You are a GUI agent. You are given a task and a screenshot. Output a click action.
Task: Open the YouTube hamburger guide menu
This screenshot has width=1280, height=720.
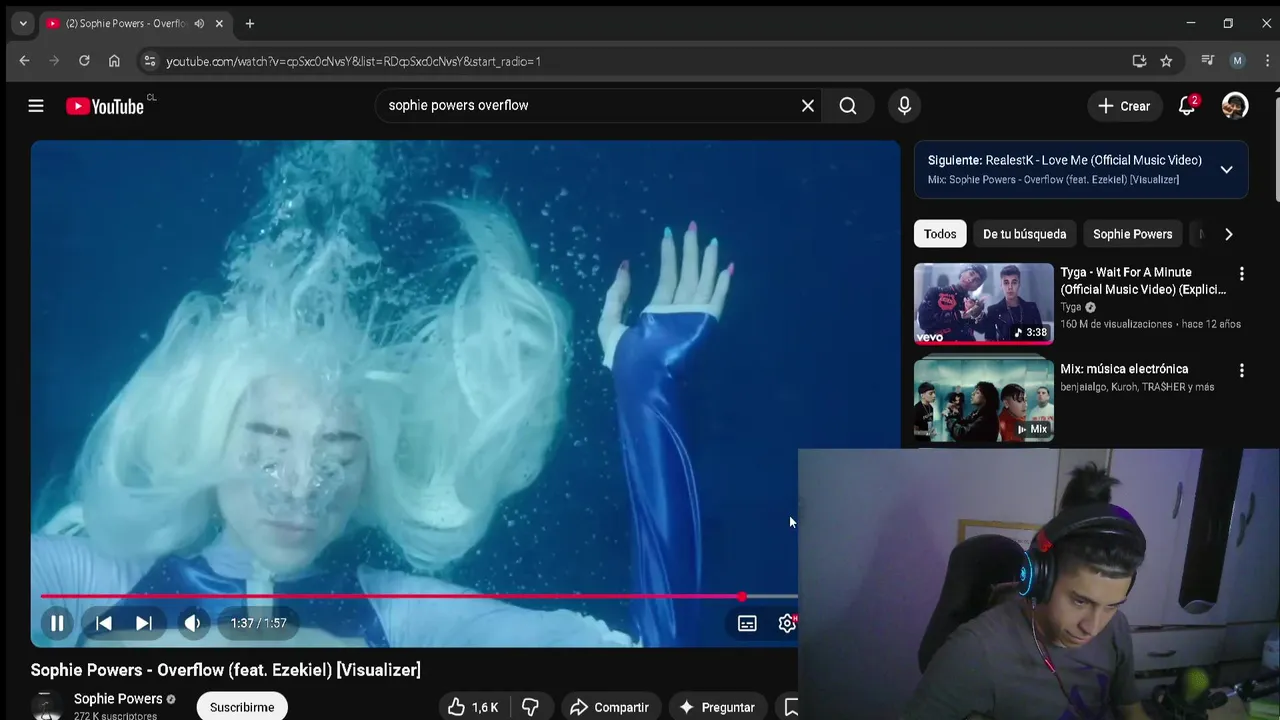tap(36, 106)
